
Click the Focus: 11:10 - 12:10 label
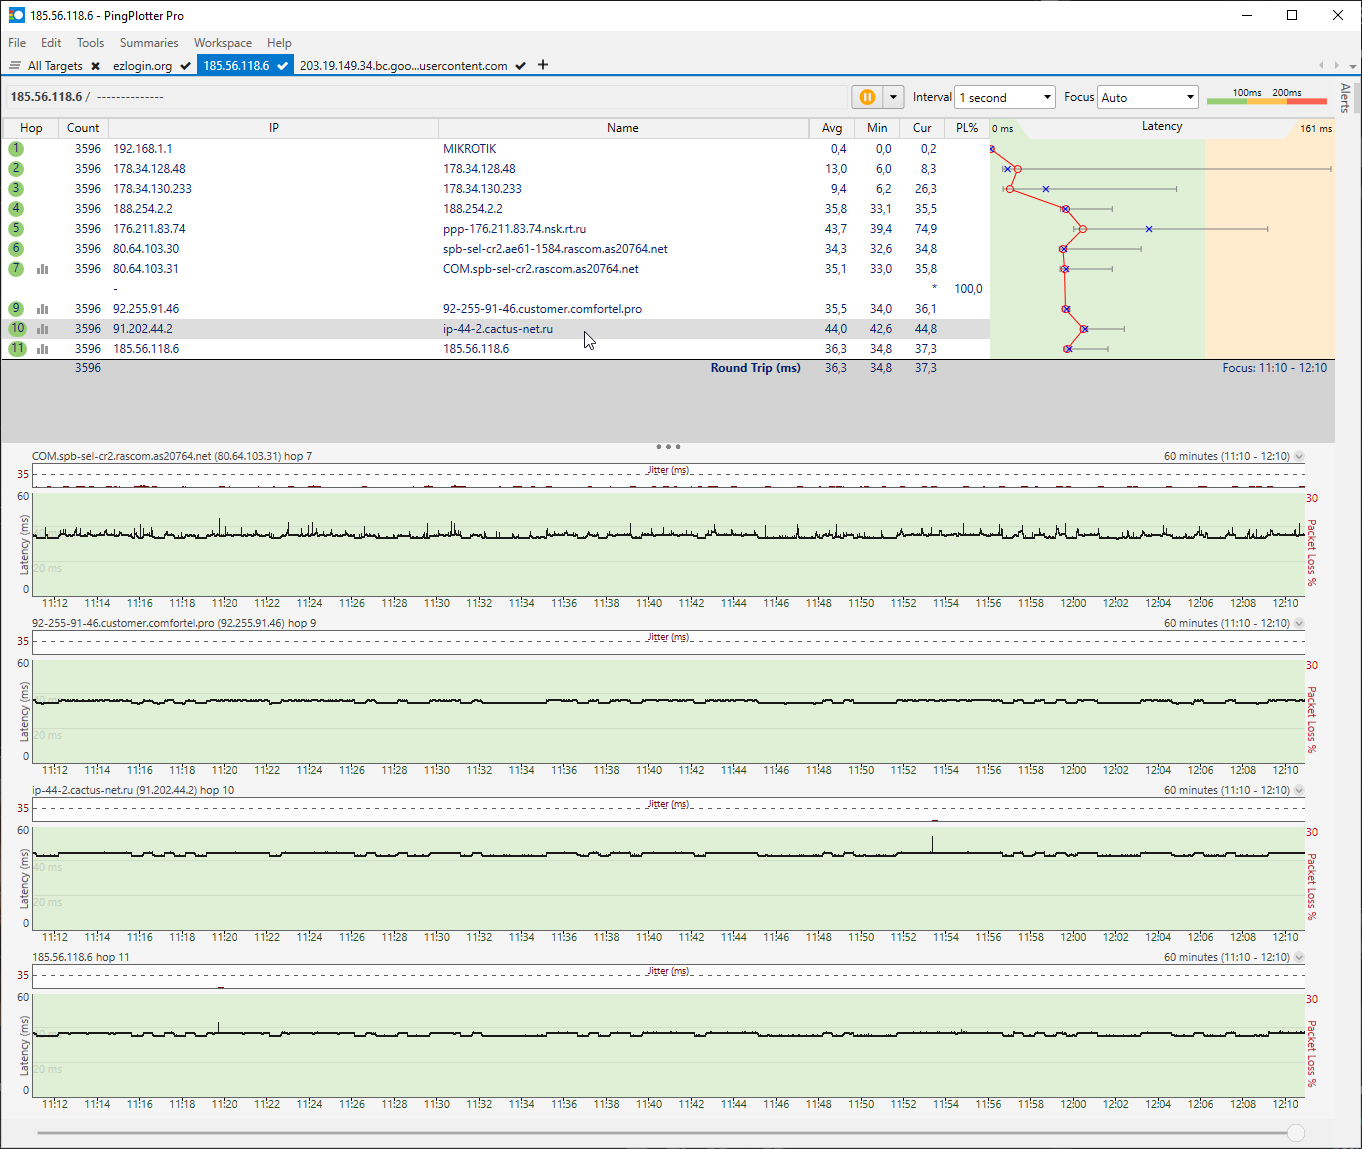pos(1274,368)
